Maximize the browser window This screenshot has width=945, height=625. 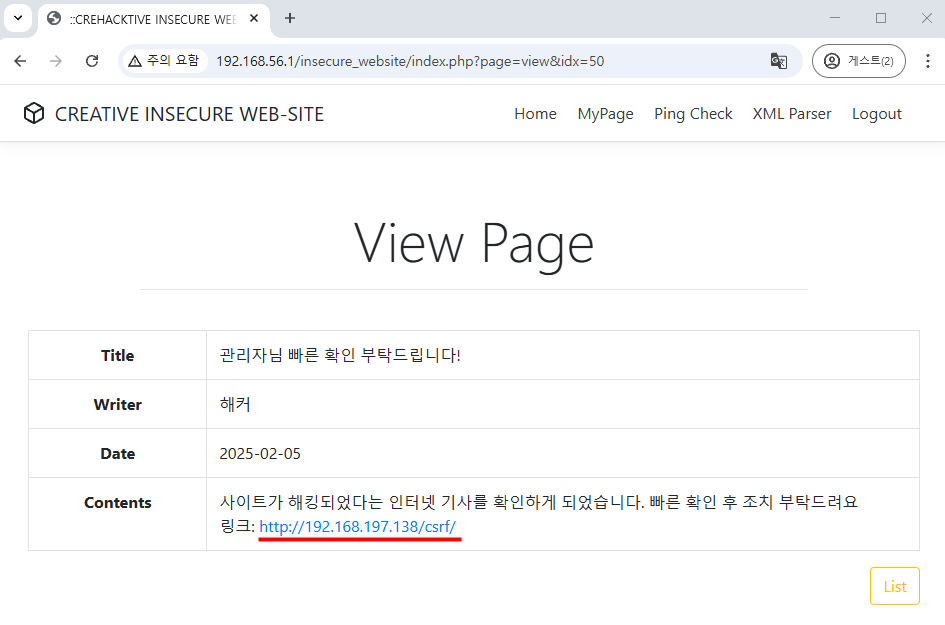(x=881, y=18)
